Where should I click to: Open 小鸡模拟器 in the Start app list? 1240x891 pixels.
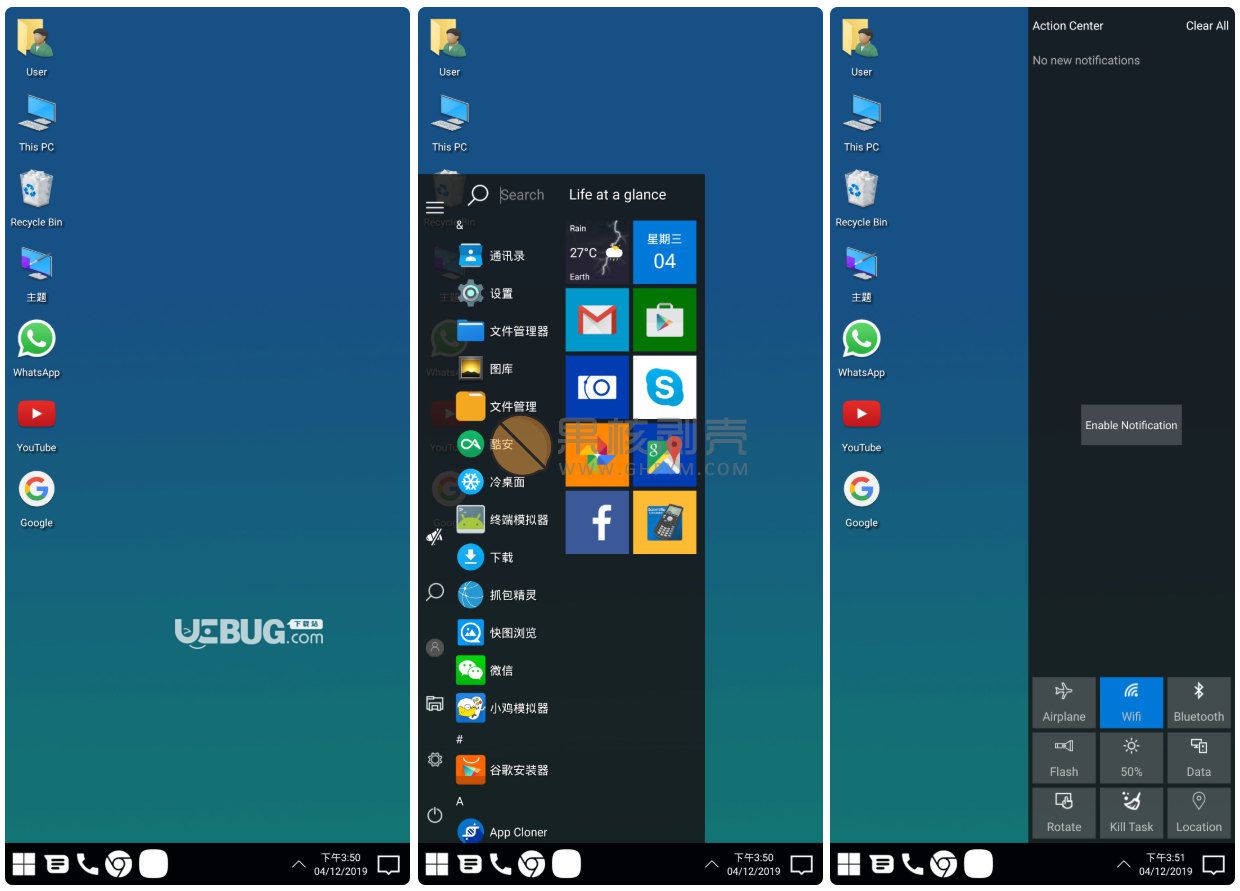pyautogui.click(x=503, y=708)
